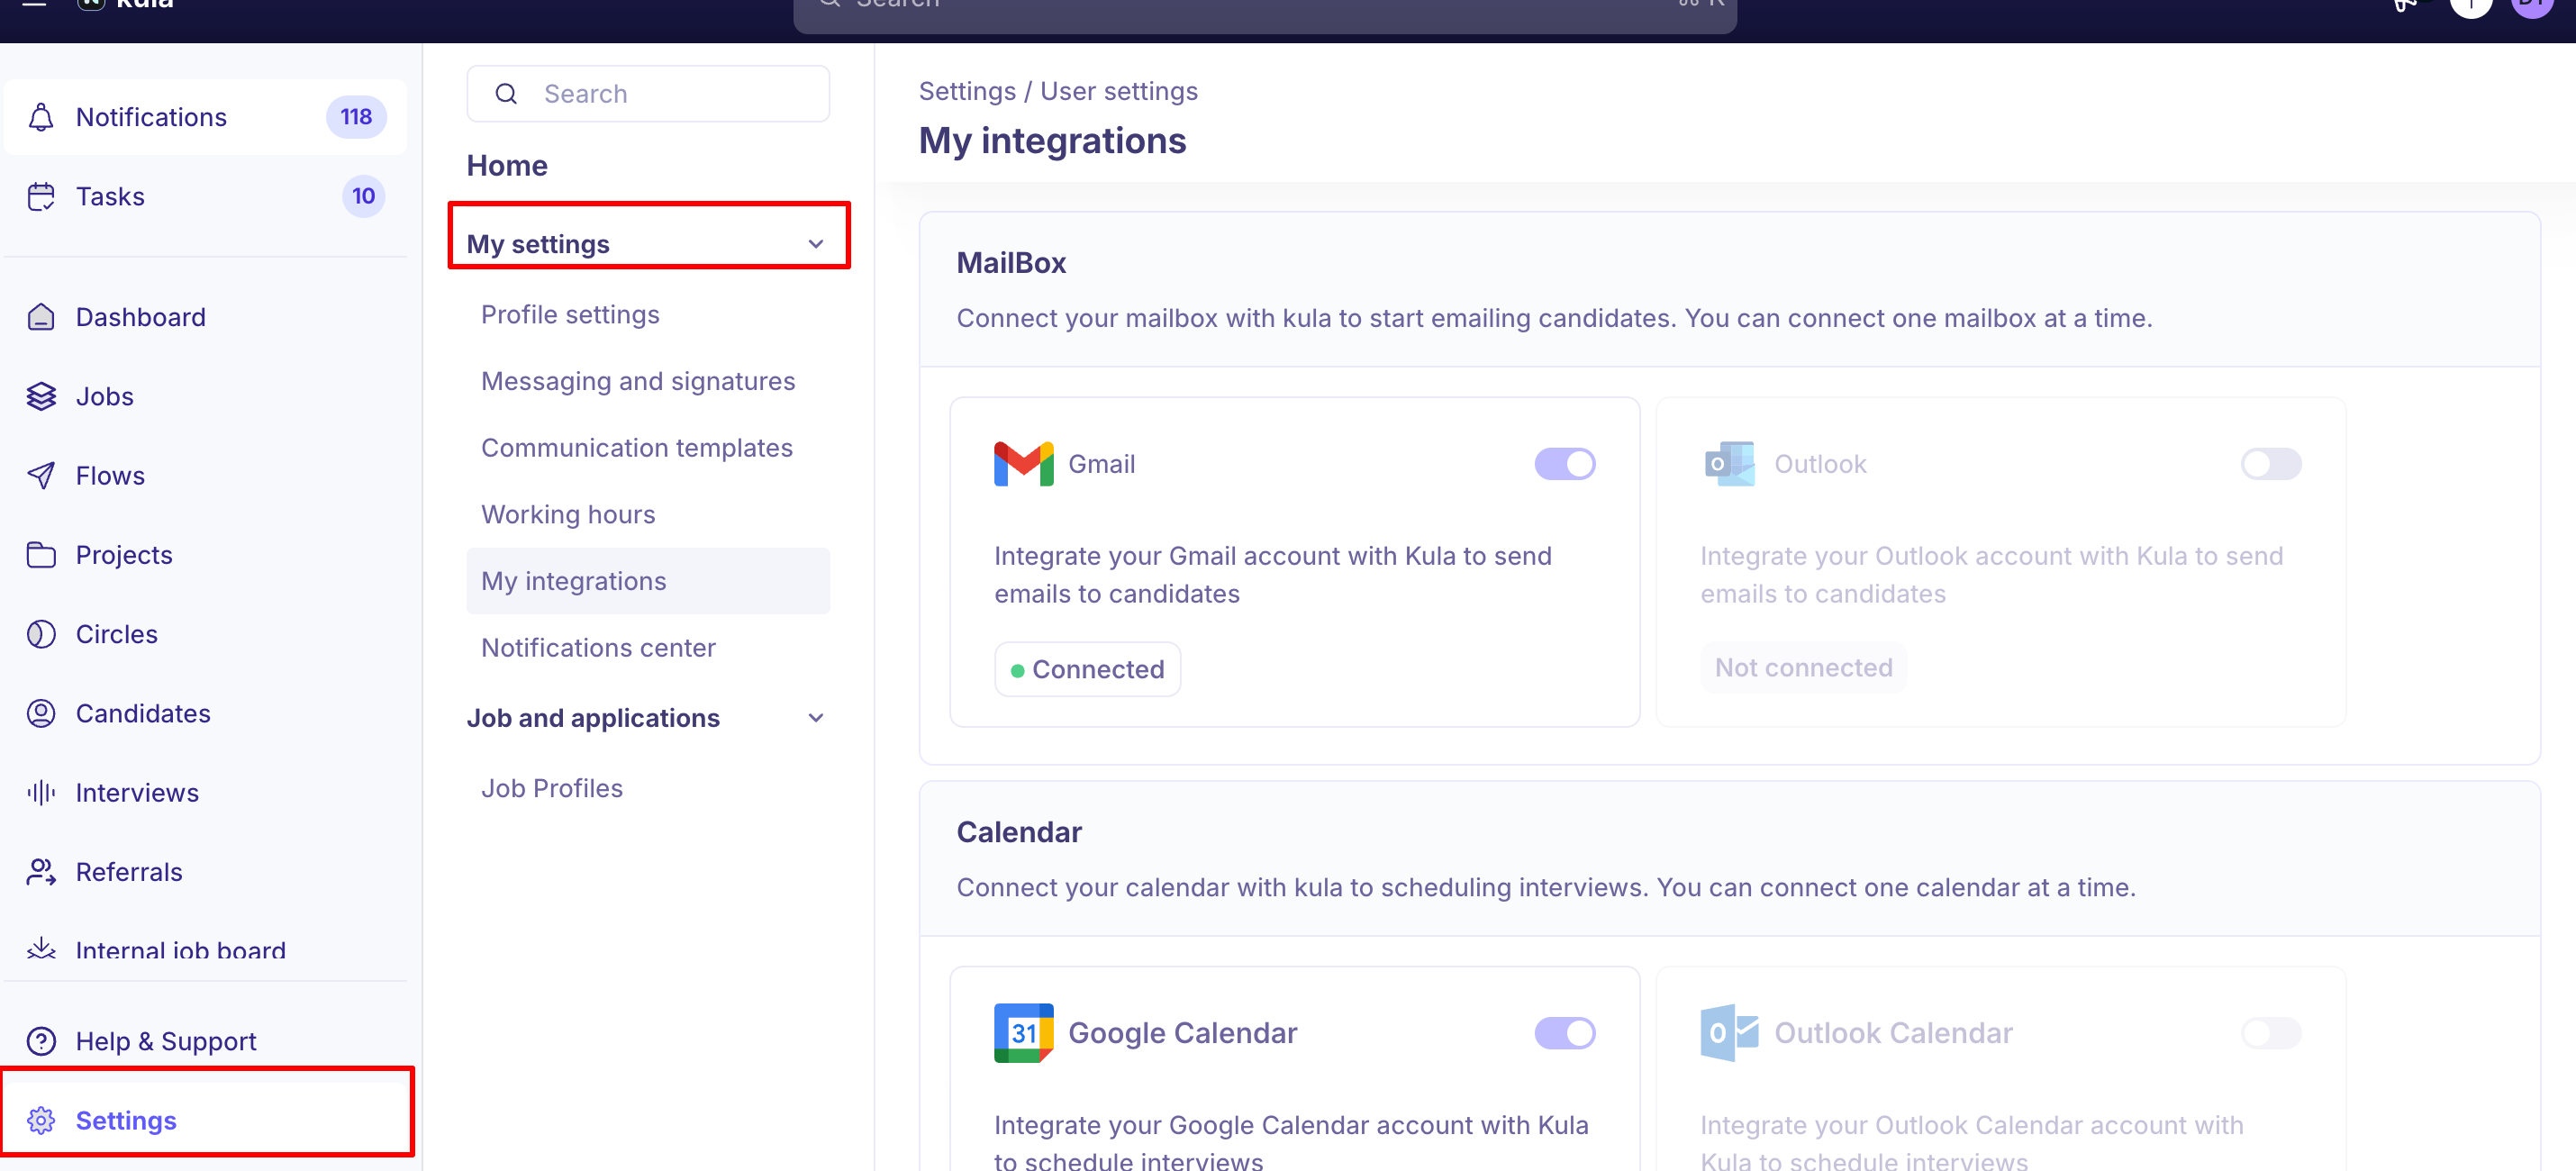
Task: Click the 10 tasks count badge
Action: coord(363,196)
